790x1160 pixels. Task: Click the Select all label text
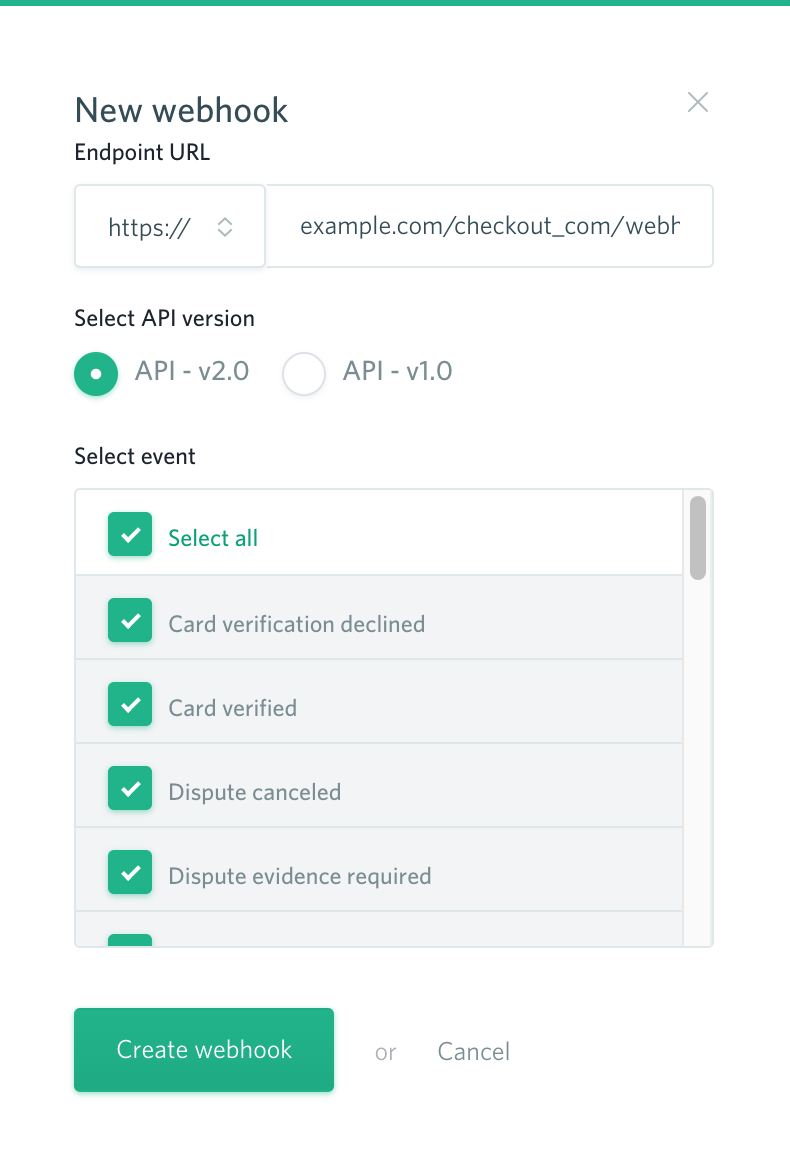pos(213,538)
